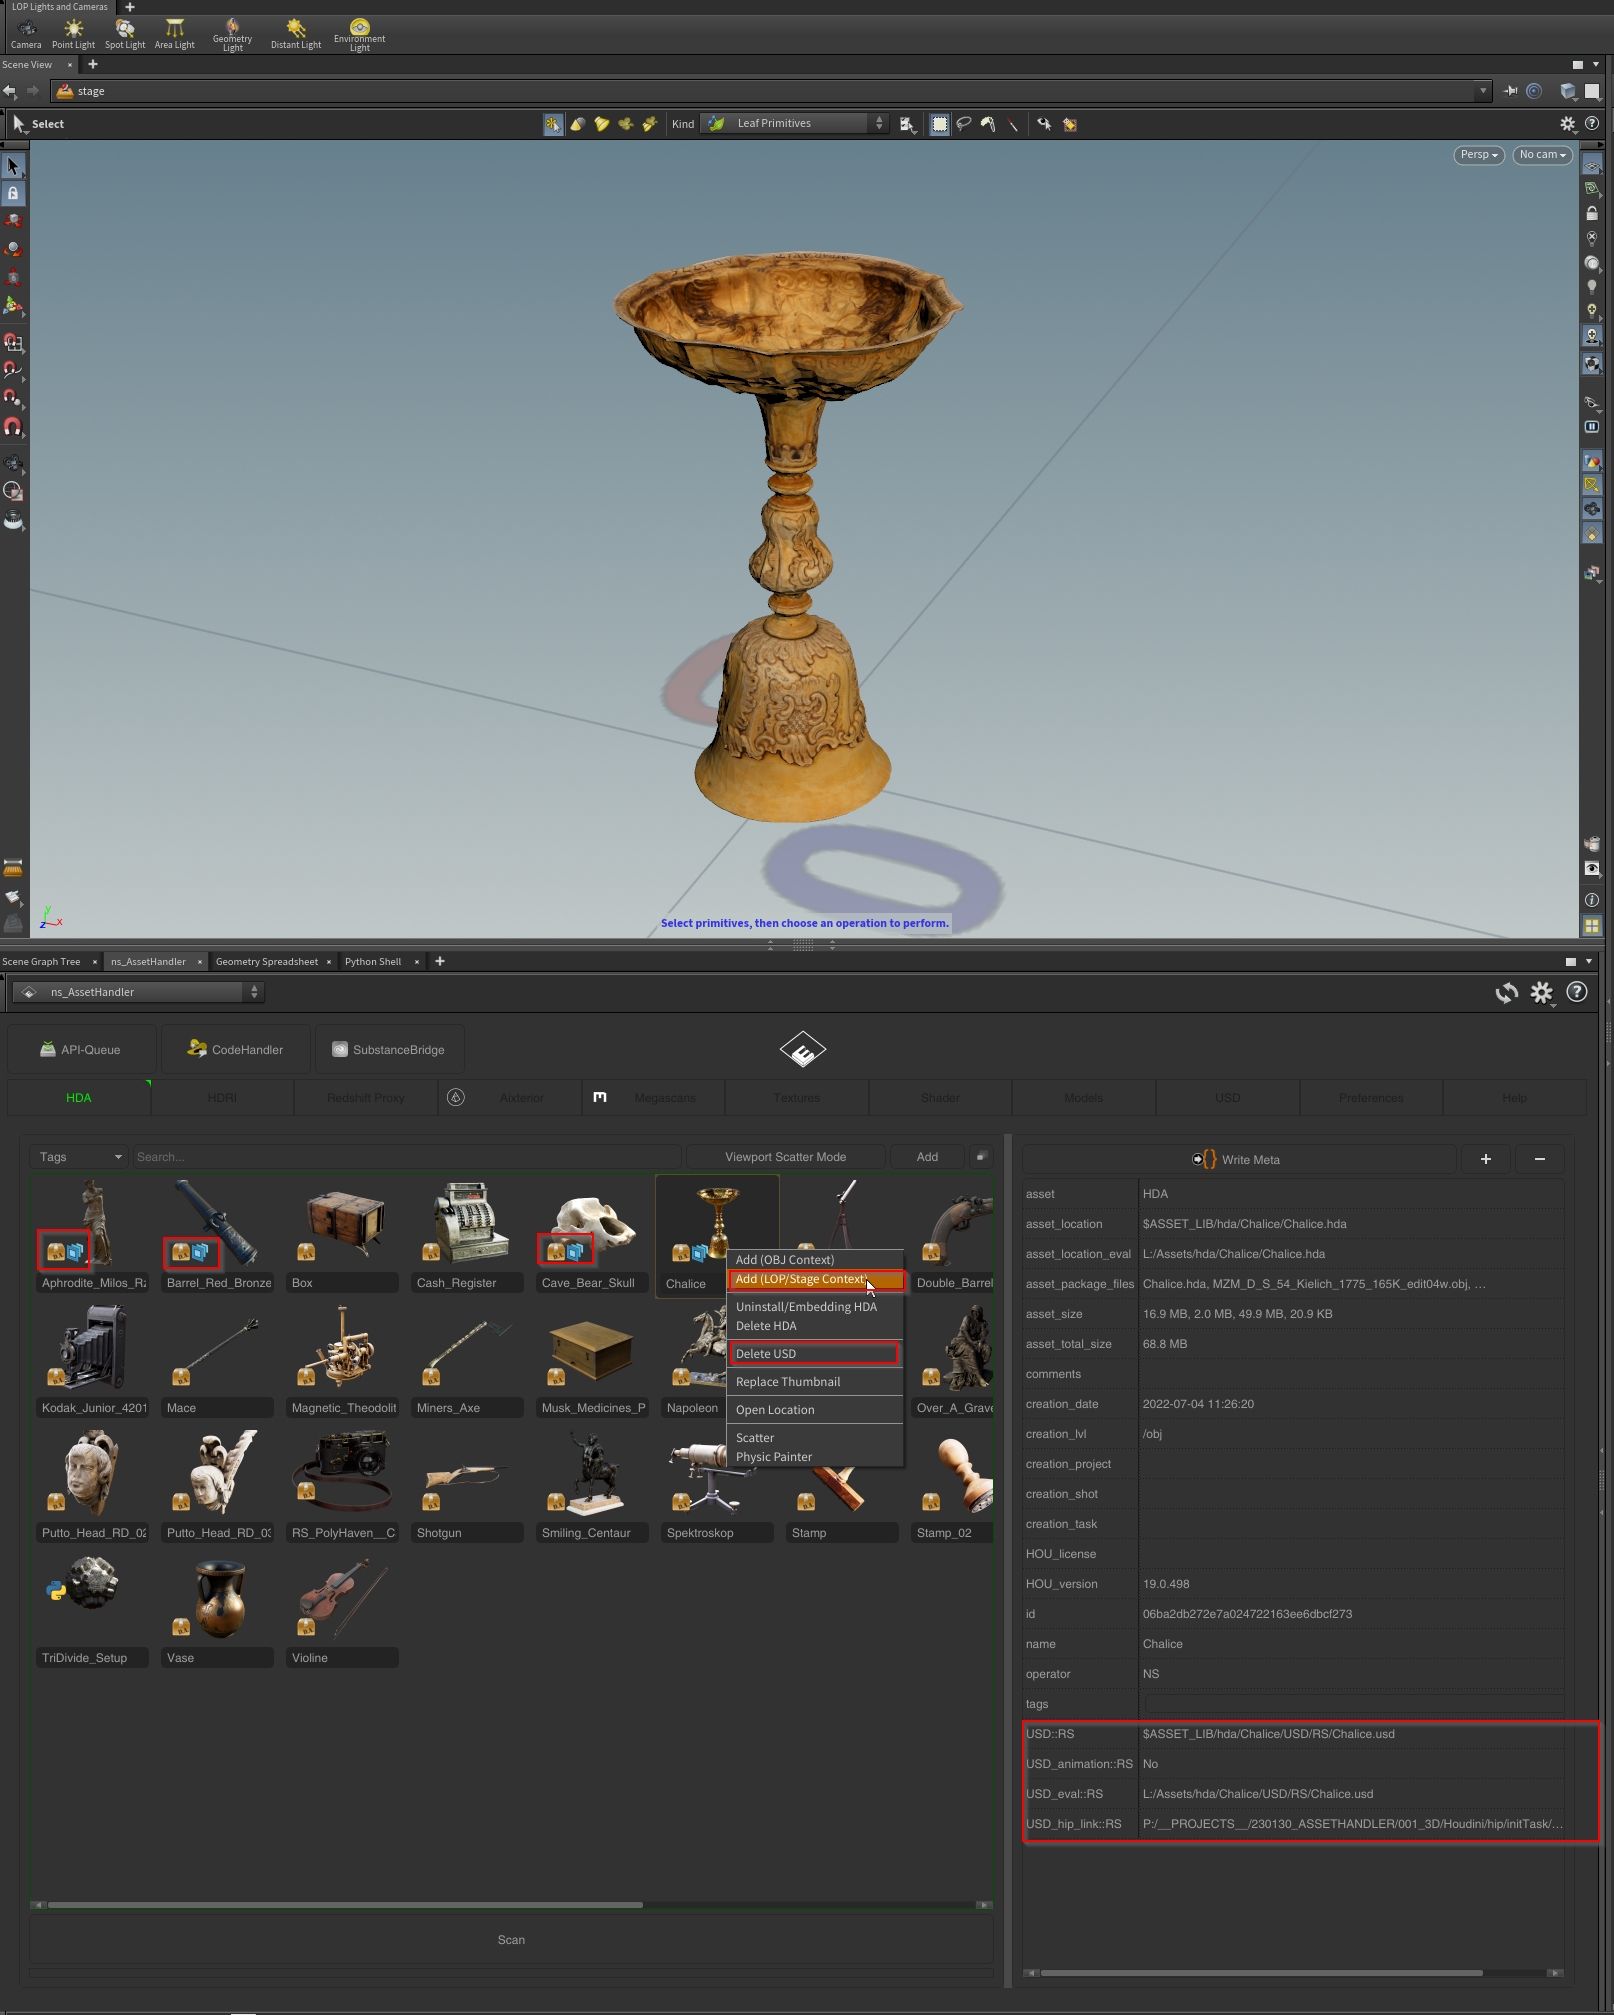Open the CodeHandler button
1614x2015 pixels.
coord(236,1050)
